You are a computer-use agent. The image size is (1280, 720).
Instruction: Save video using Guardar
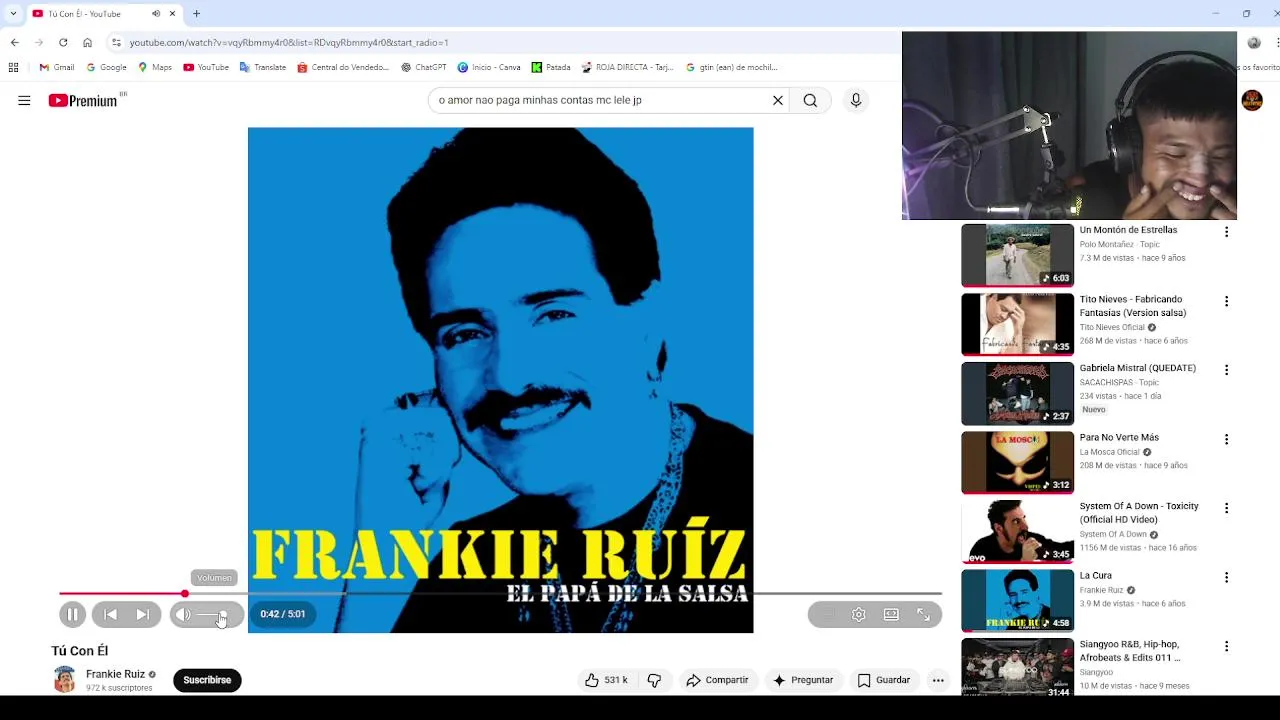point(884,680)
